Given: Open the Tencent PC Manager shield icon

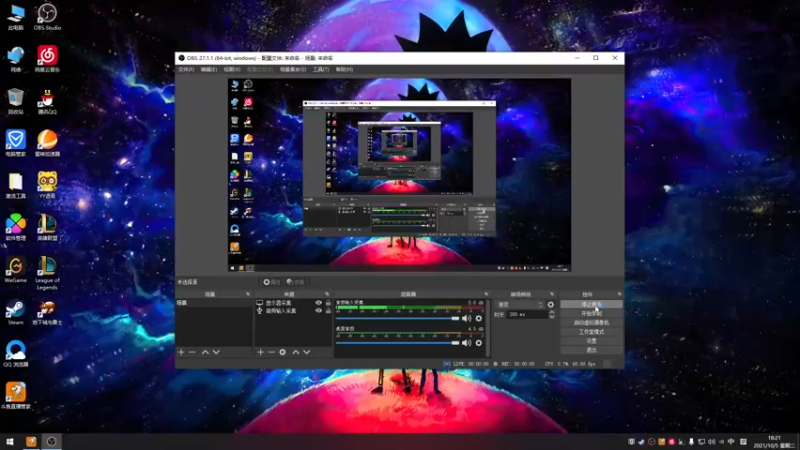Looking at the screenshot, I should click(15, 142).
